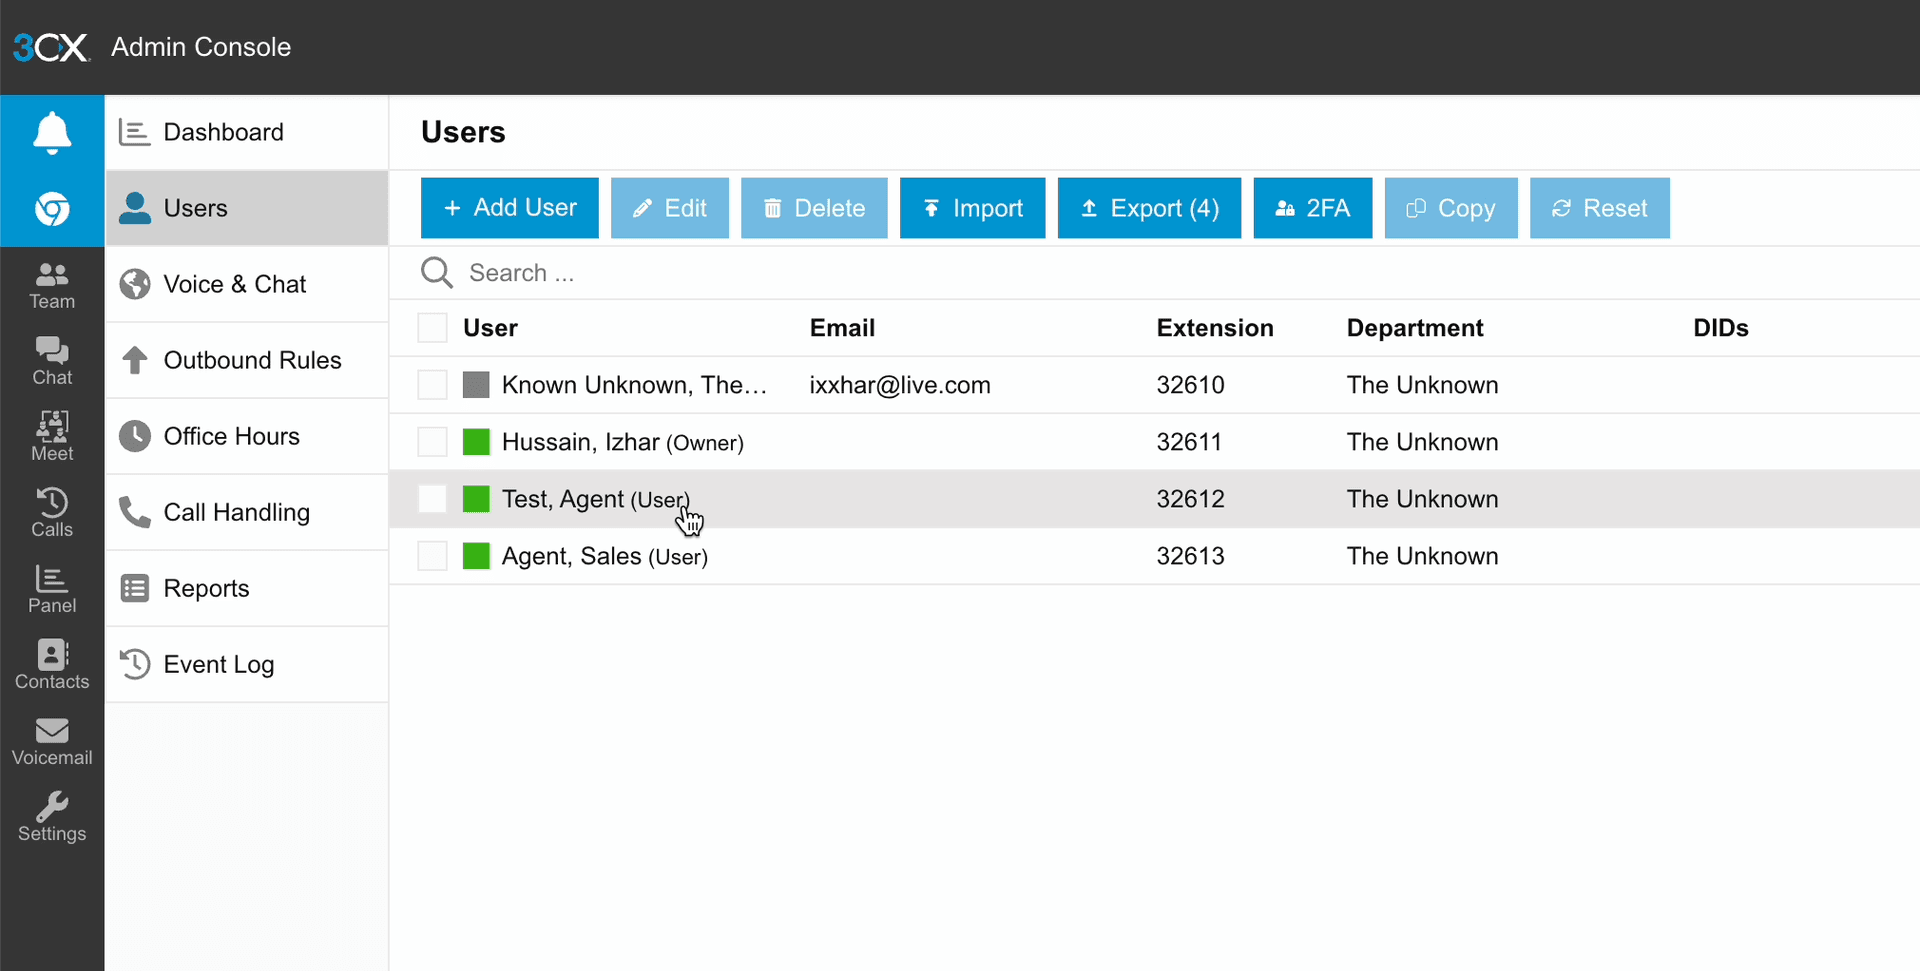Open Contacts from the sidebar icon
This screenshot has height=971, width=1920.
[x=51, y=661]
